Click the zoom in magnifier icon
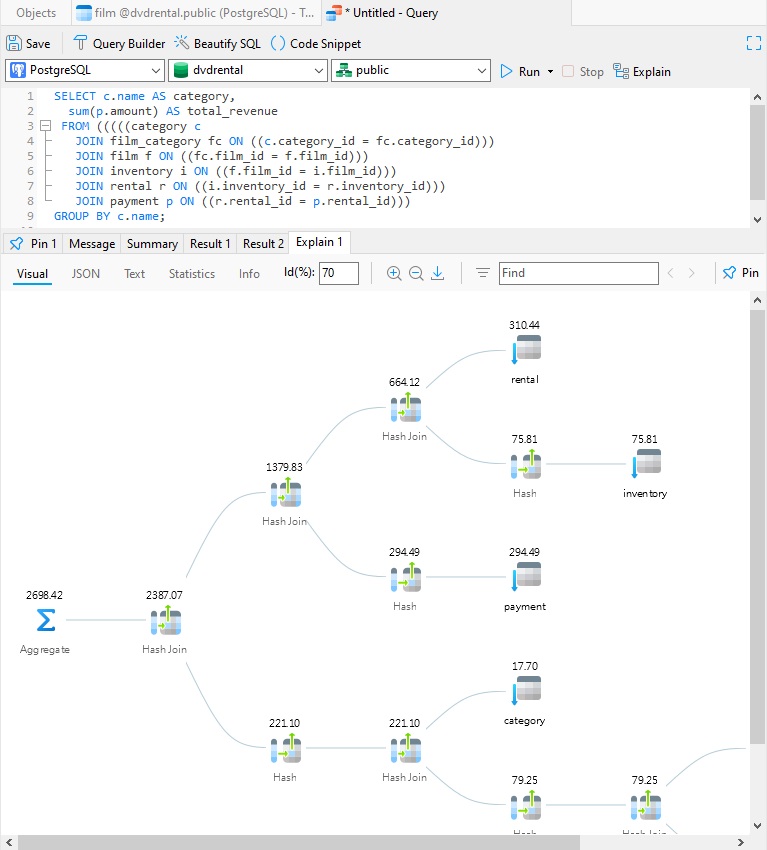 click(x=394, y=273)
